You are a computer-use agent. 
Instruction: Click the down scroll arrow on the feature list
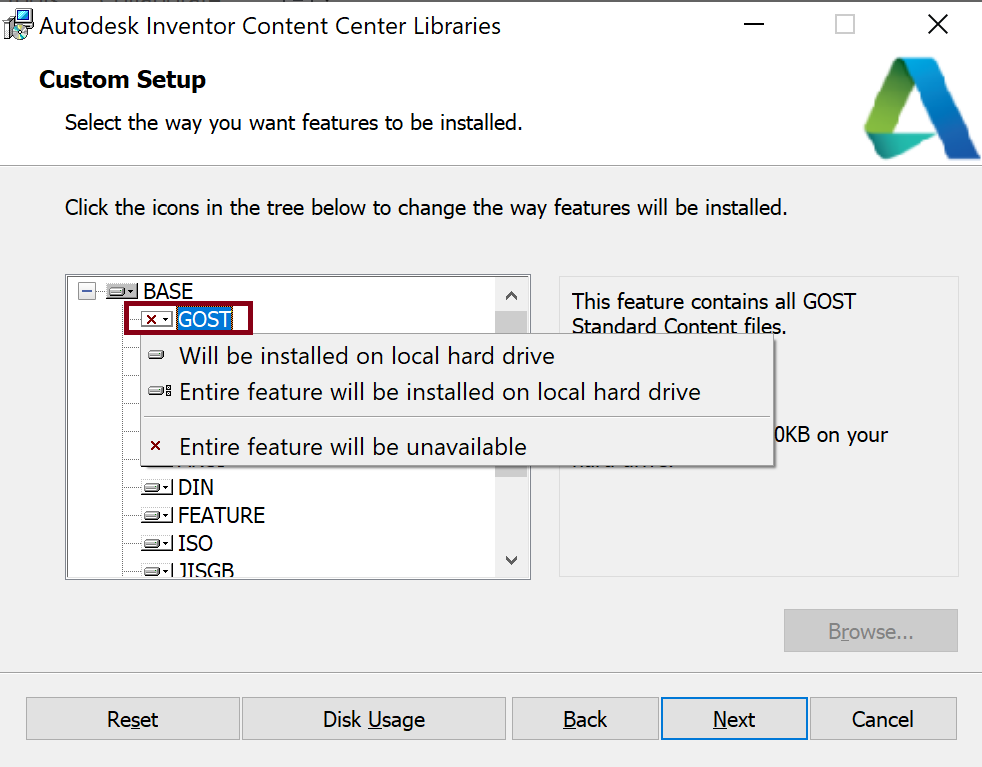511,560
